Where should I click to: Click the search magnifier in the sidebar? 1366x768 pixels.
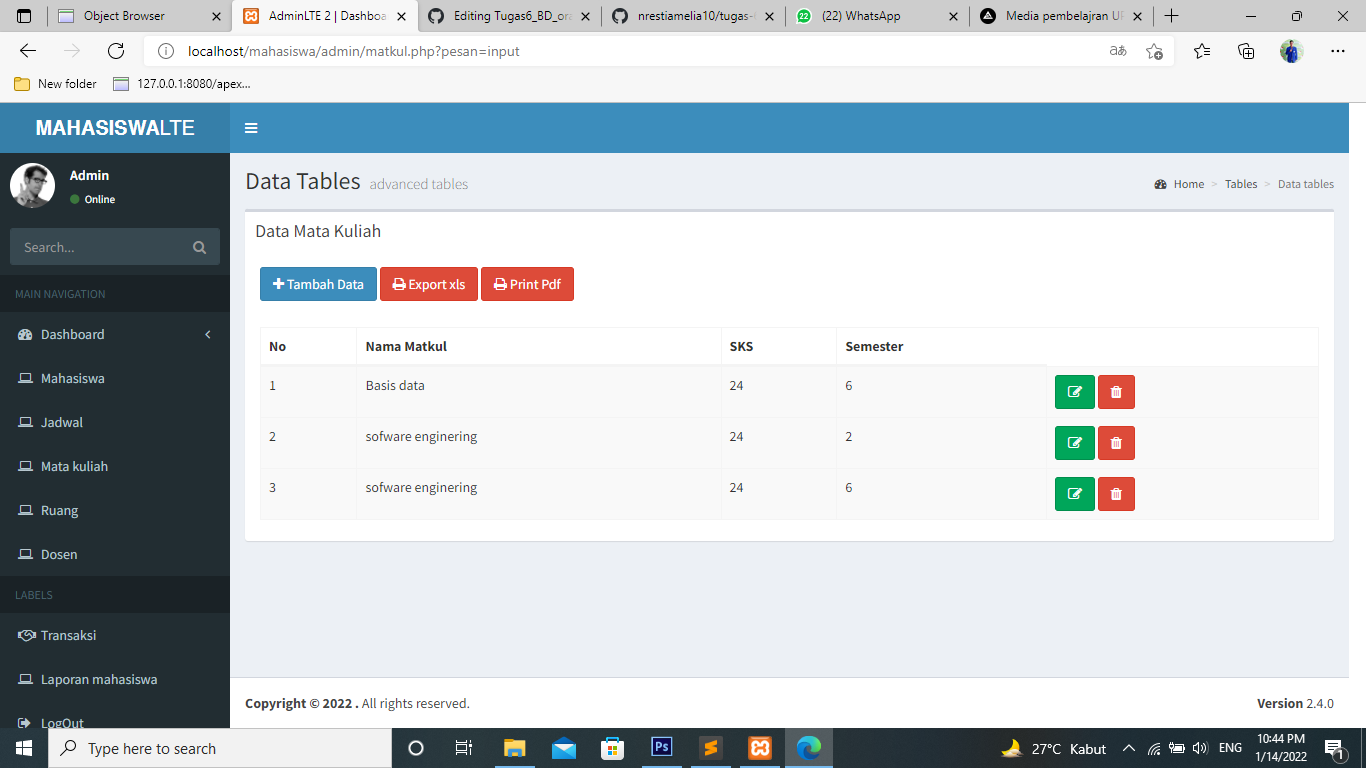tap(199, 246)
